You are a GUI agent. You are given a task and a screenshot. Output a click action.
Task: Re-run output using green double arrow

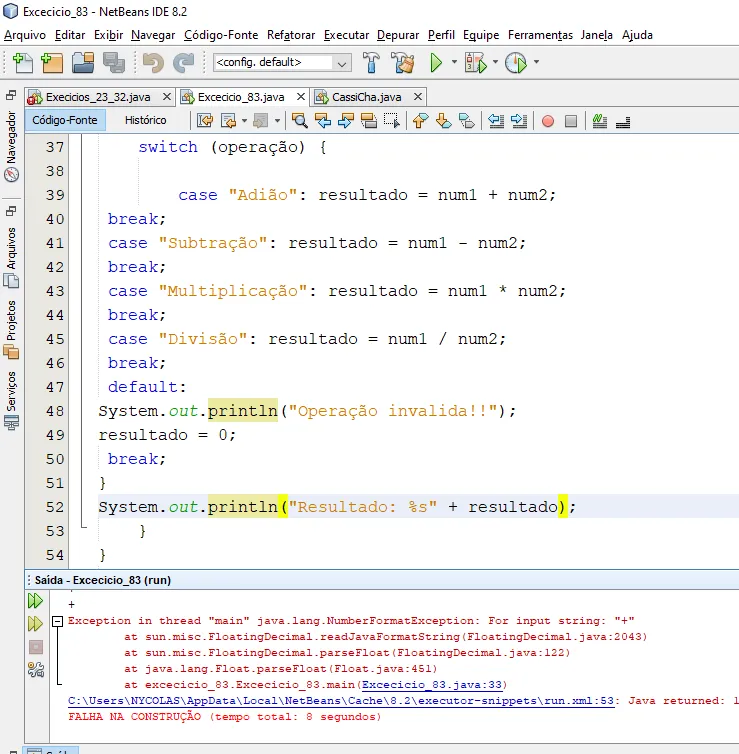(35, 601)
